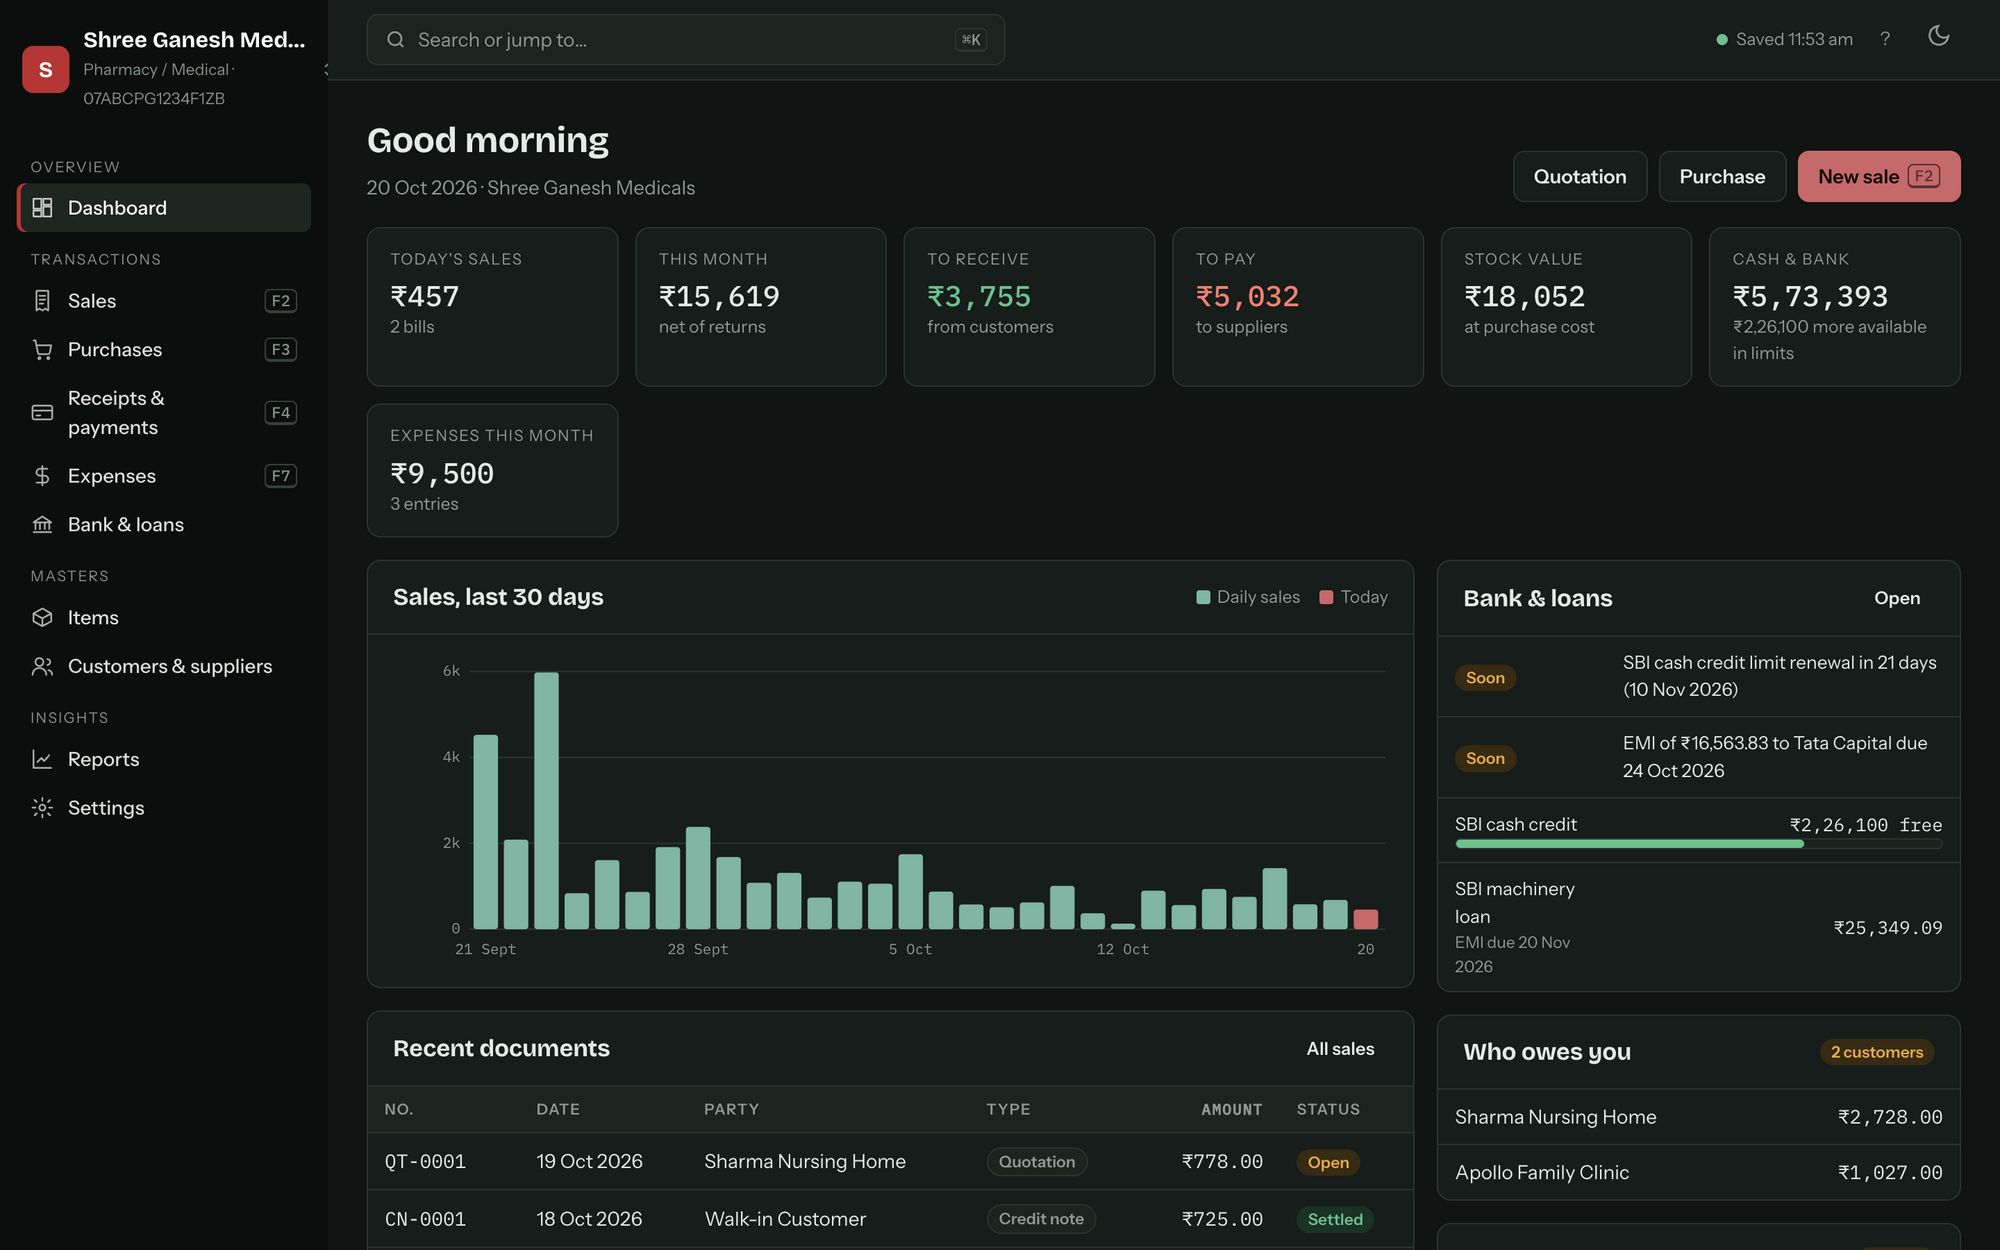Click the SBI cash credit progress bar
This screenshot has width=2000, height=1250.
click(1698, 844)
